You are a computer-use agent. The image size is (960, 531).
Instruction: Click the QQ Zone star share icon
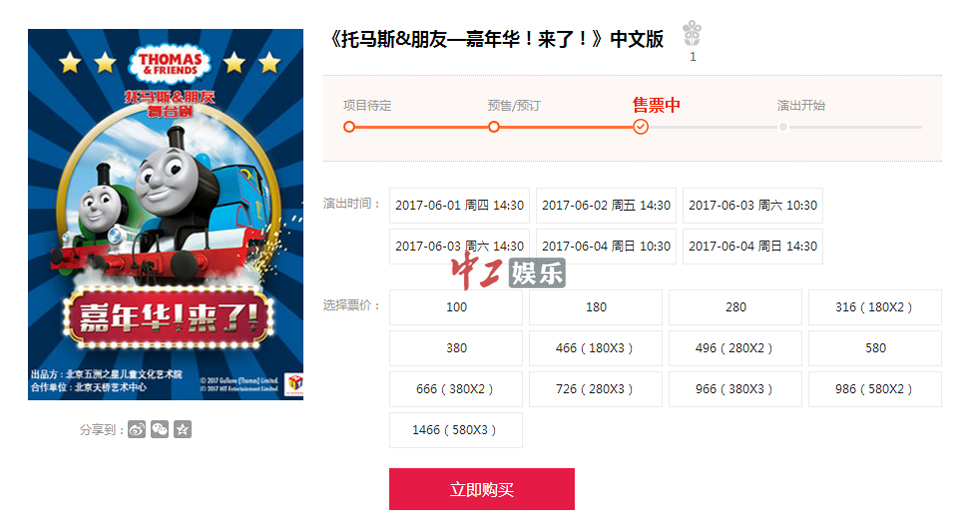coord(182,430)
